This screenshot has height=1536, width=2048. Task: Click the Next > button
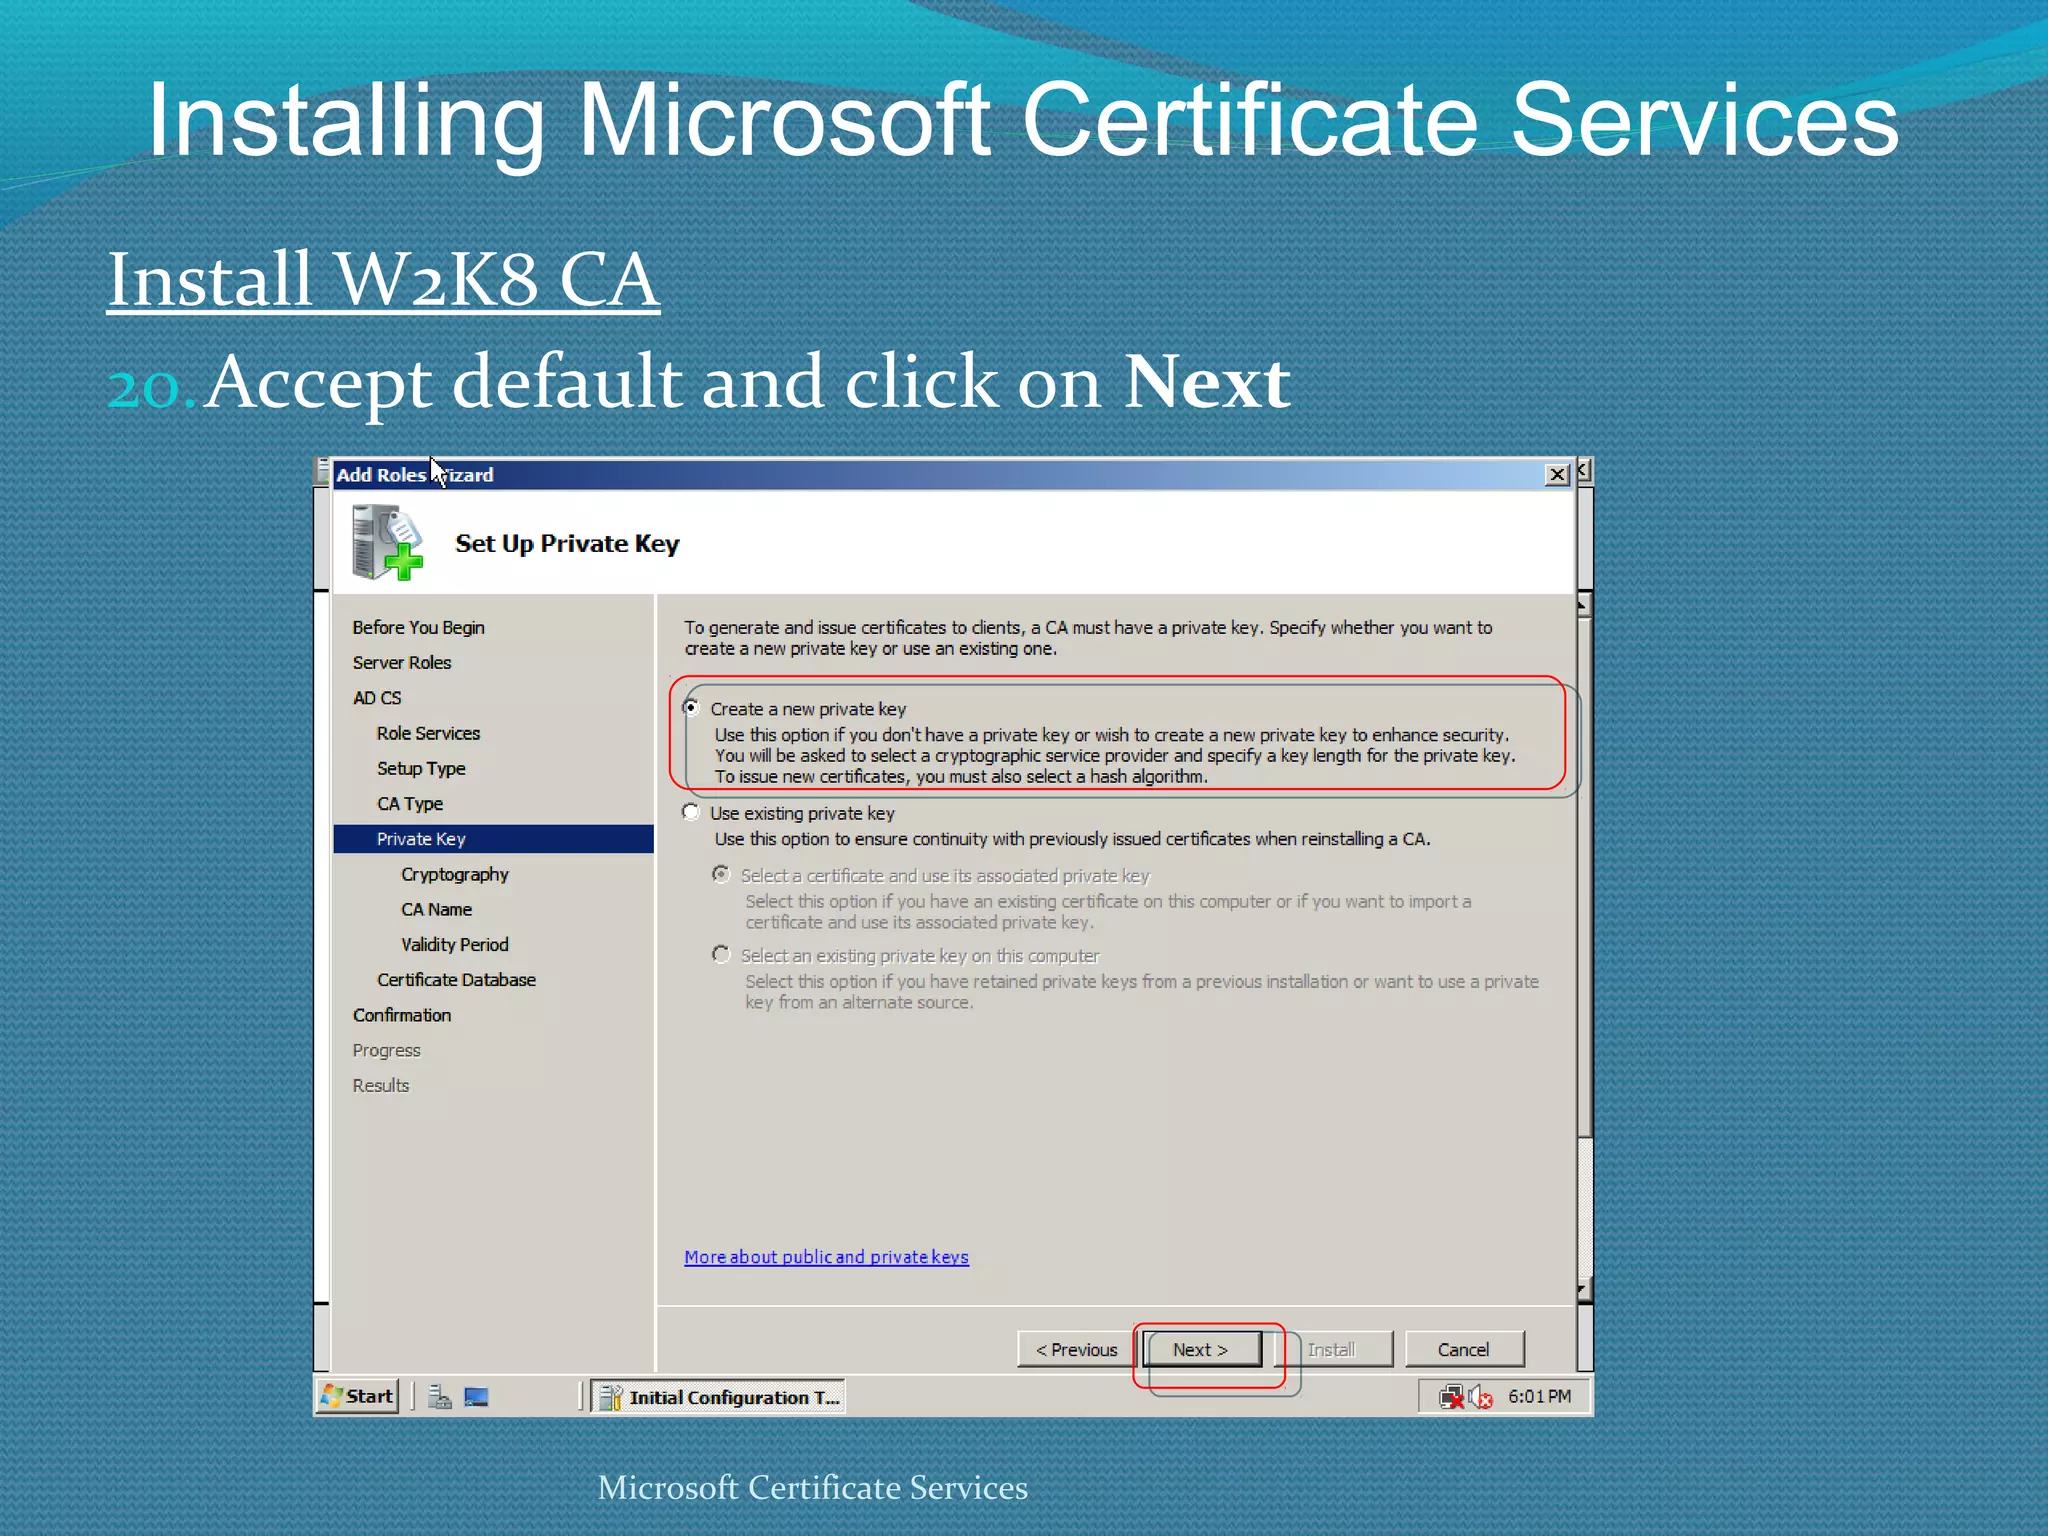tap(1201, 1349)
